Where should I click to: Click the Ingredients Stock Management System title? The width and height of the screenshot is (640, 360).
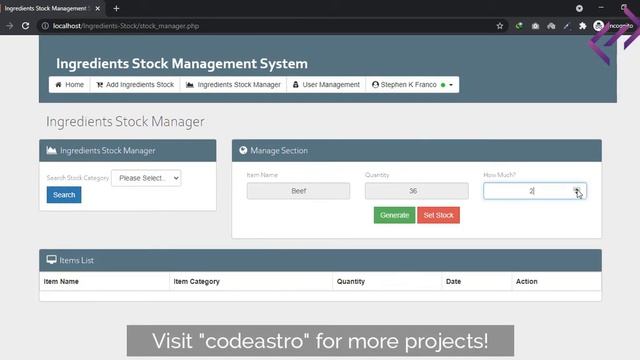[x=182, y=64]
